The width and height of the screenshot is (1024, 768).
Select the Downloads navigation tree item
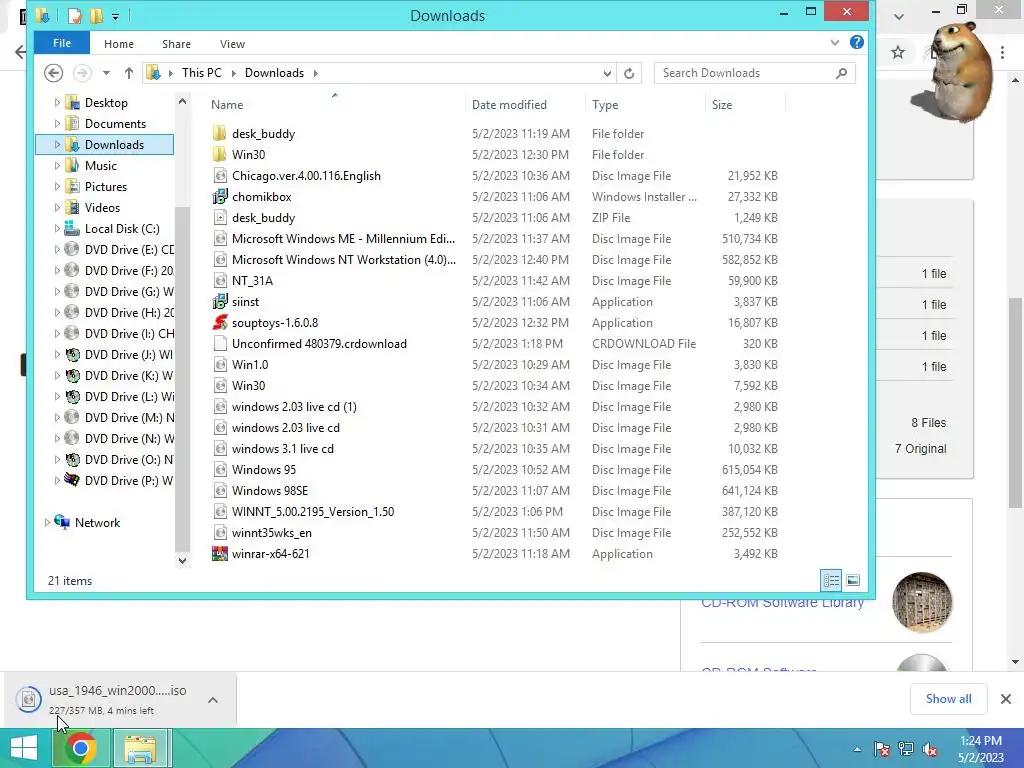click(x=105, y=144)
